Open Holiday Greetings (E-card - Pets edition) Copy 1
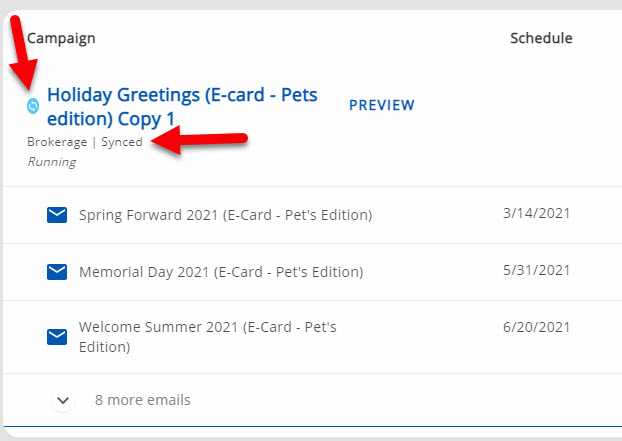Screen dimensions: 622x441 point(181,106)
